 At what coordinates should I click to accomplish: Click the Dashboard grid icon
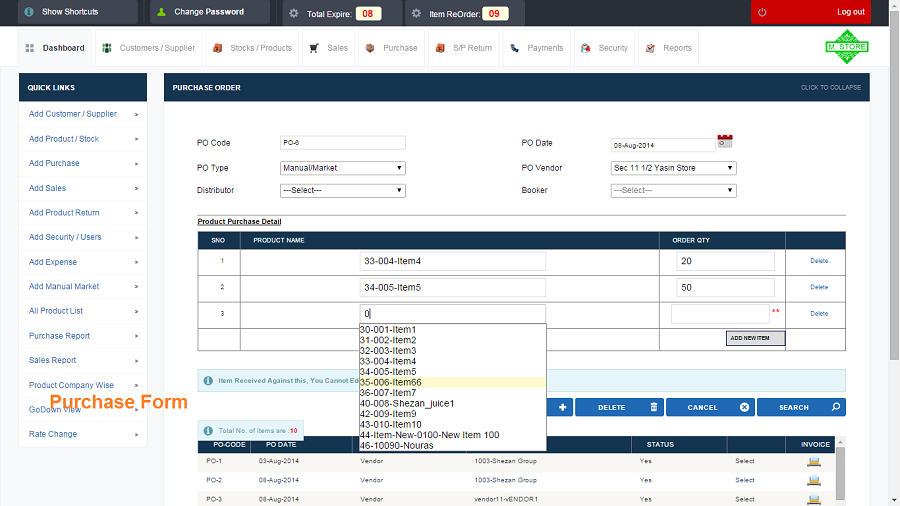tap(30, 48)
